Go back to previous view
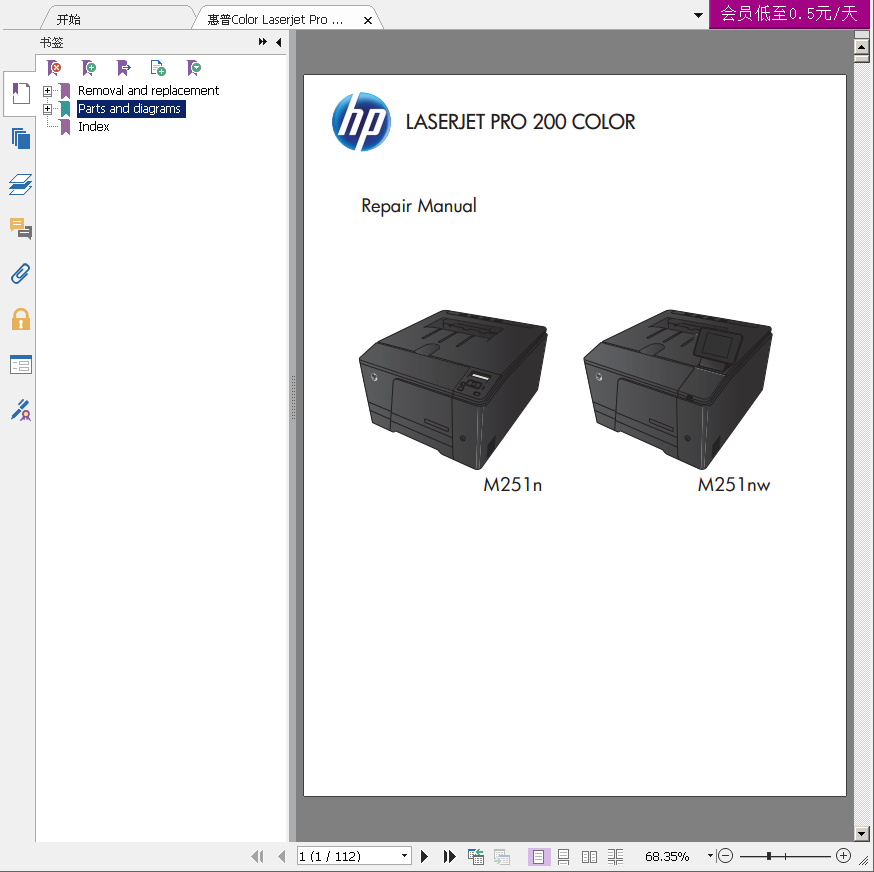Screen dimensions: 874x872 (x=475, y=856)
